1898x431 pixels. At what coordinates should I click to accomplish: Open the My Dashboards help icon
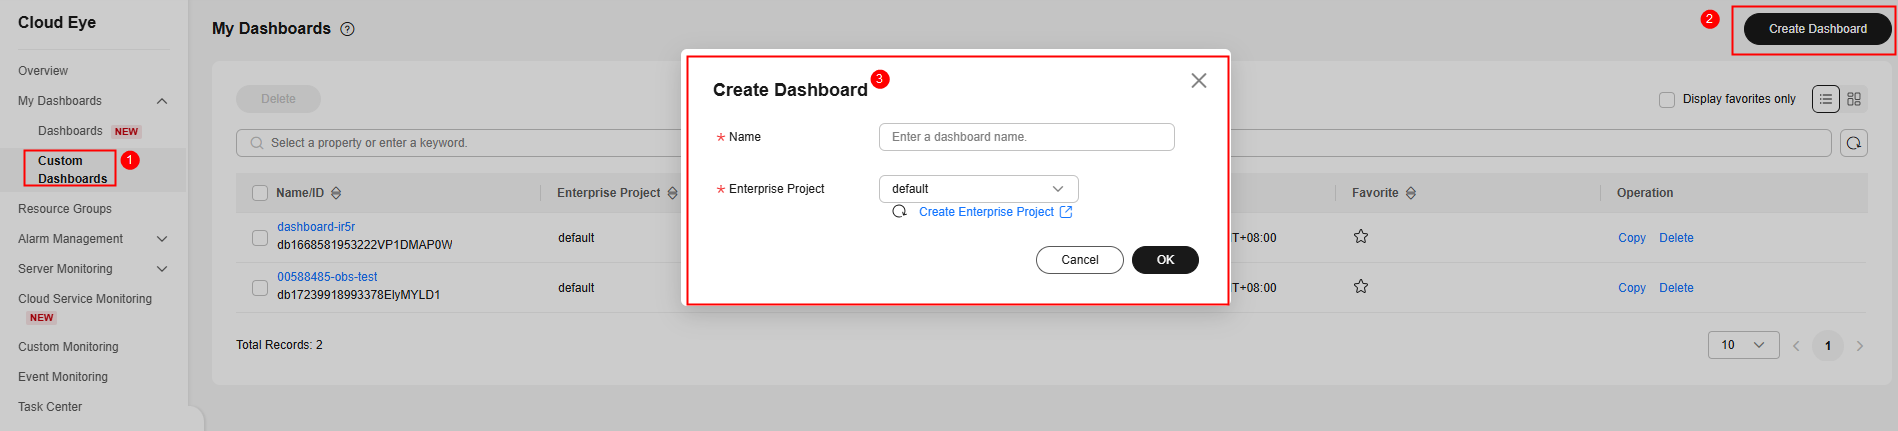[x=347, y=29]
